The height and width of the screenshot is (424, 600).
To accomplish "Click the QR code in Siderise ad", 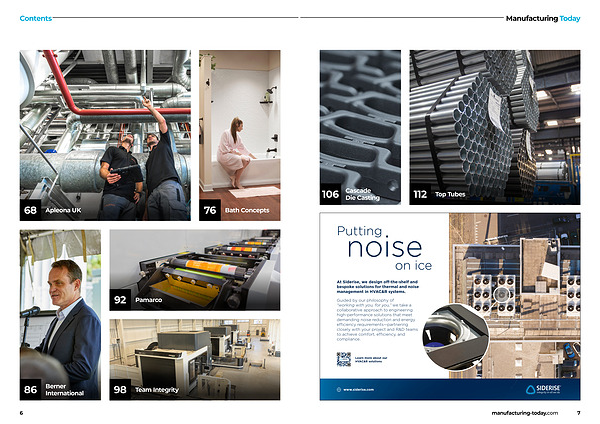I will coord(343,359).
